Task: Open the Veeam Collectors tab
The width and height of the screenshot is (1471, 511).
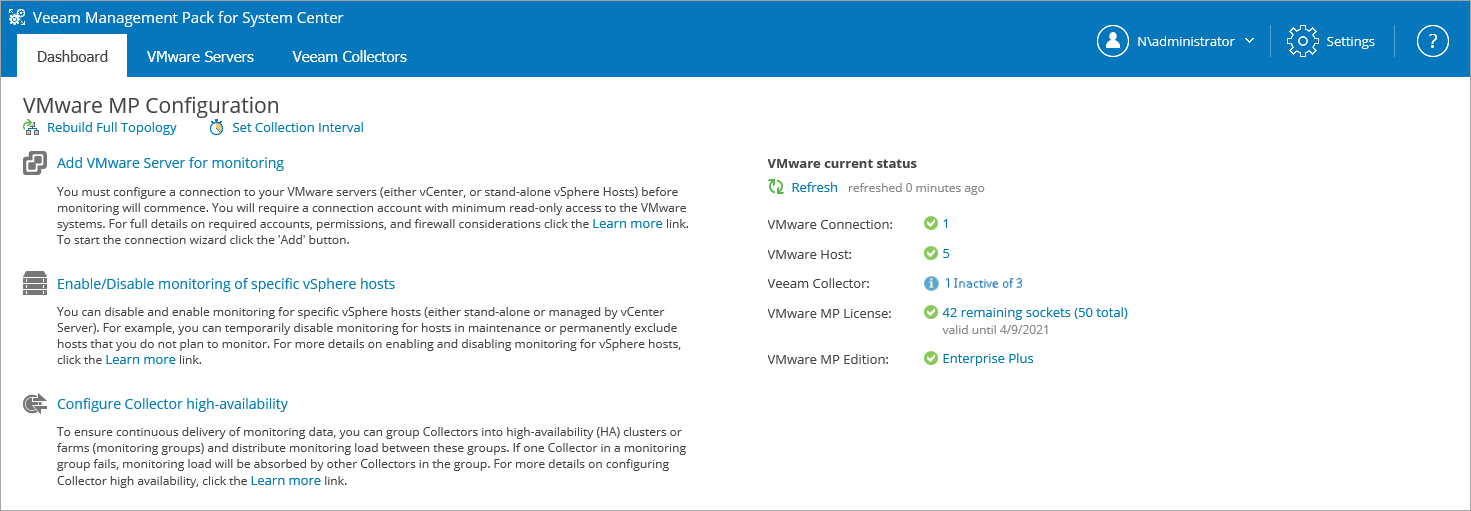Action: (349, 57)
